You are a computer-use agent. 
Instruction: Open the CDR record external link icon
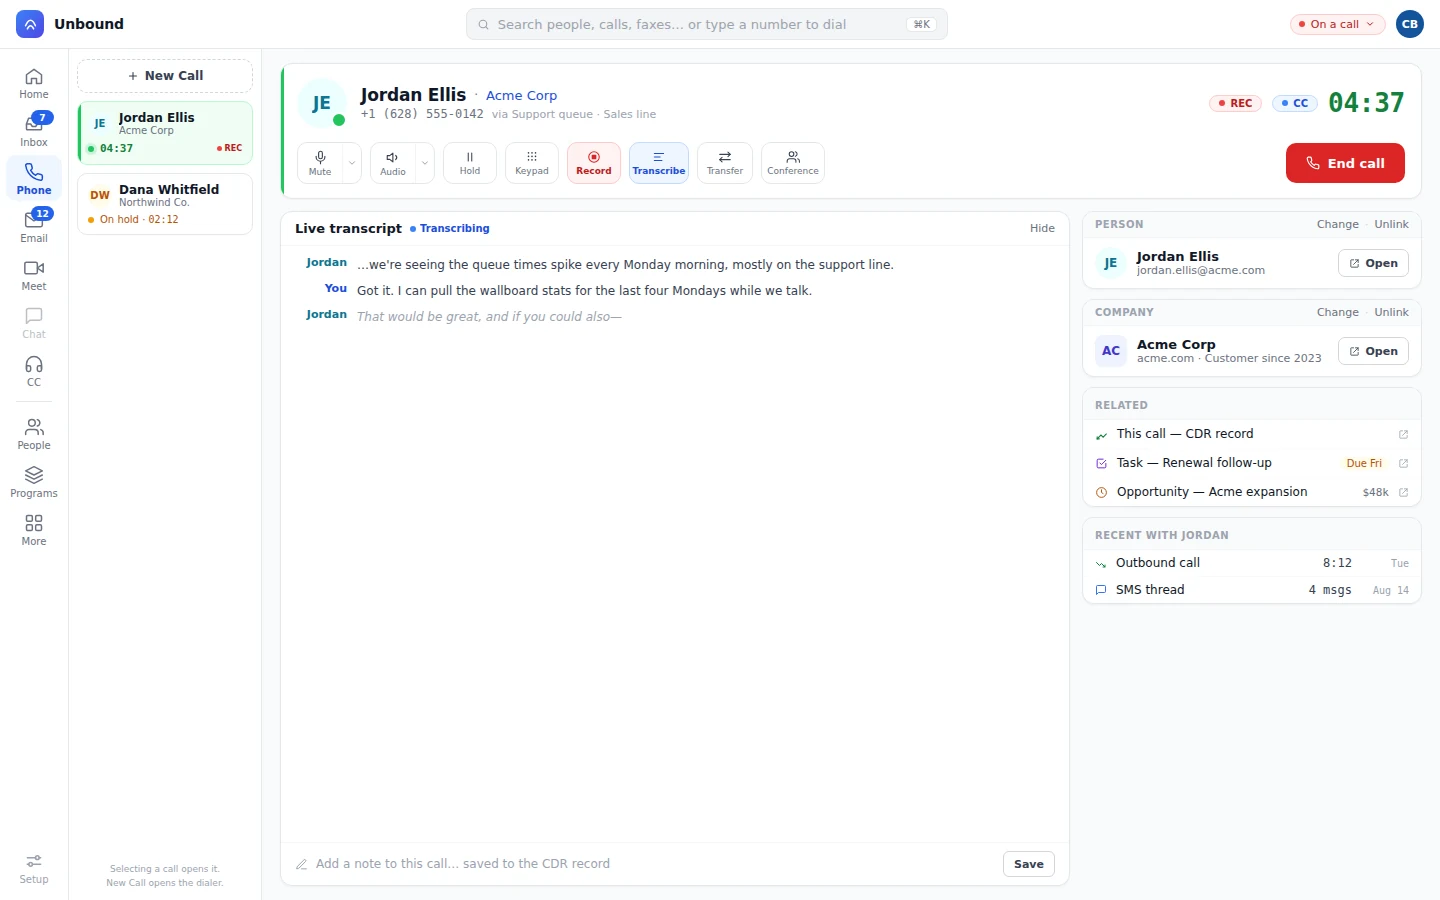point(1403,434)
